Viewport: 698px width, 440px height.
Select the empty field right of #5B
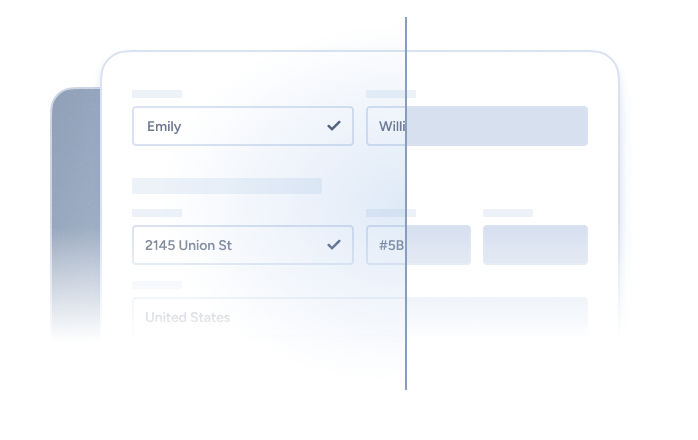(535, 244)
